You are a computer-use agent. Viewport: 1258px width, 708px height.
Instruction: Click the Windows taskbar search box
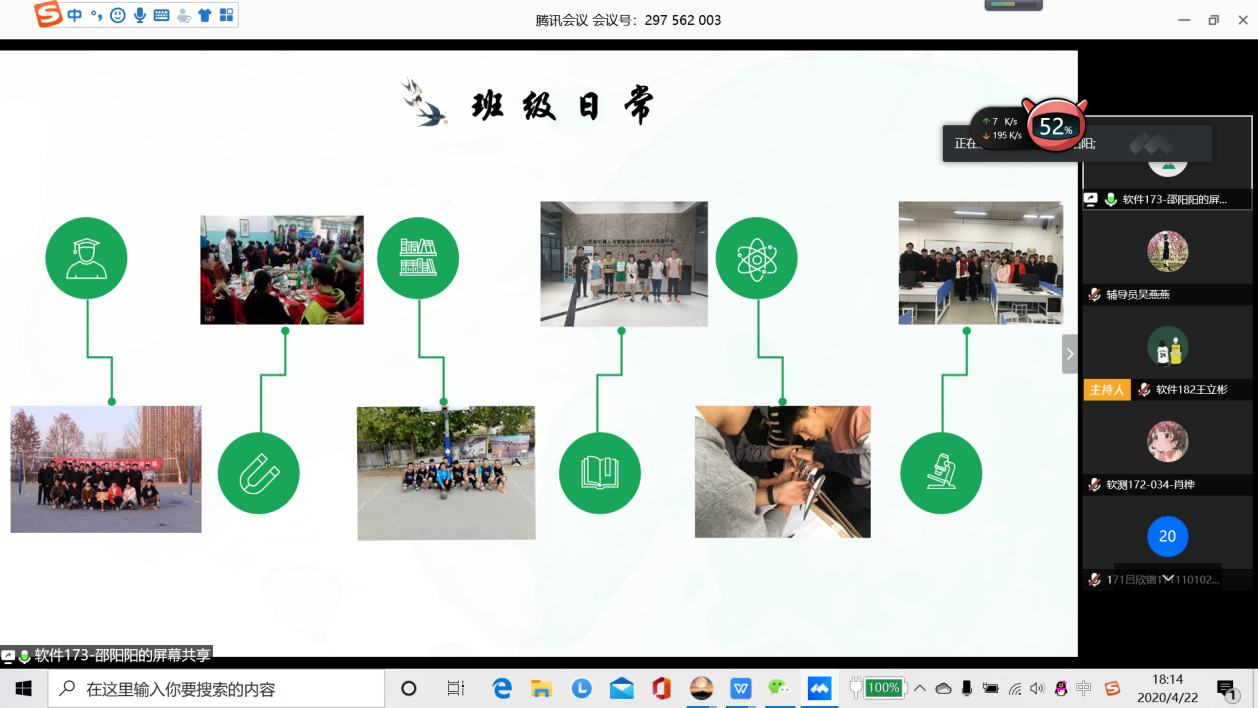pos(216,689)
